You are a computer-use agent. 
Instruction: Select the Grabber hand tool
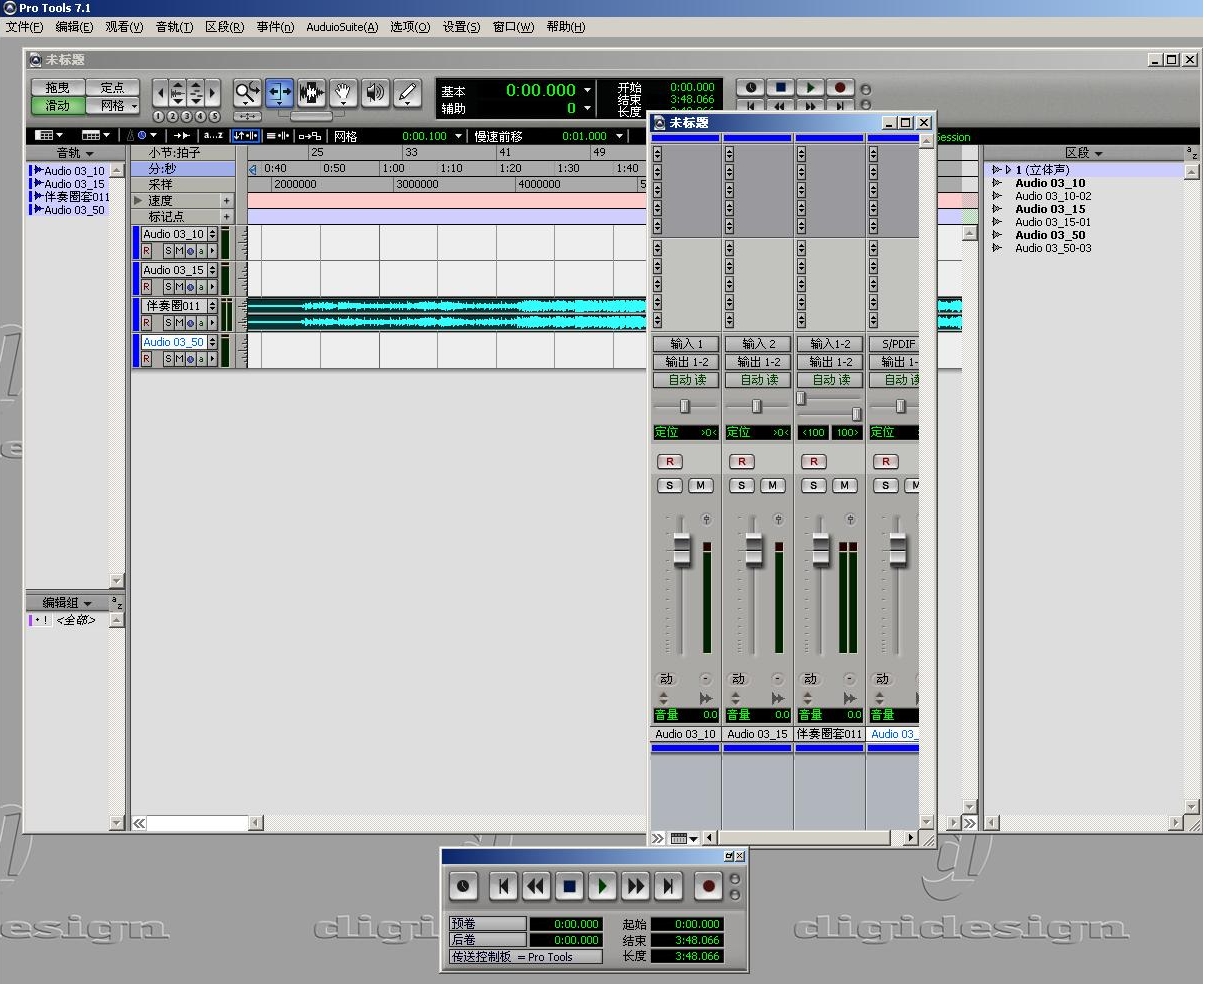pos(343,94)
